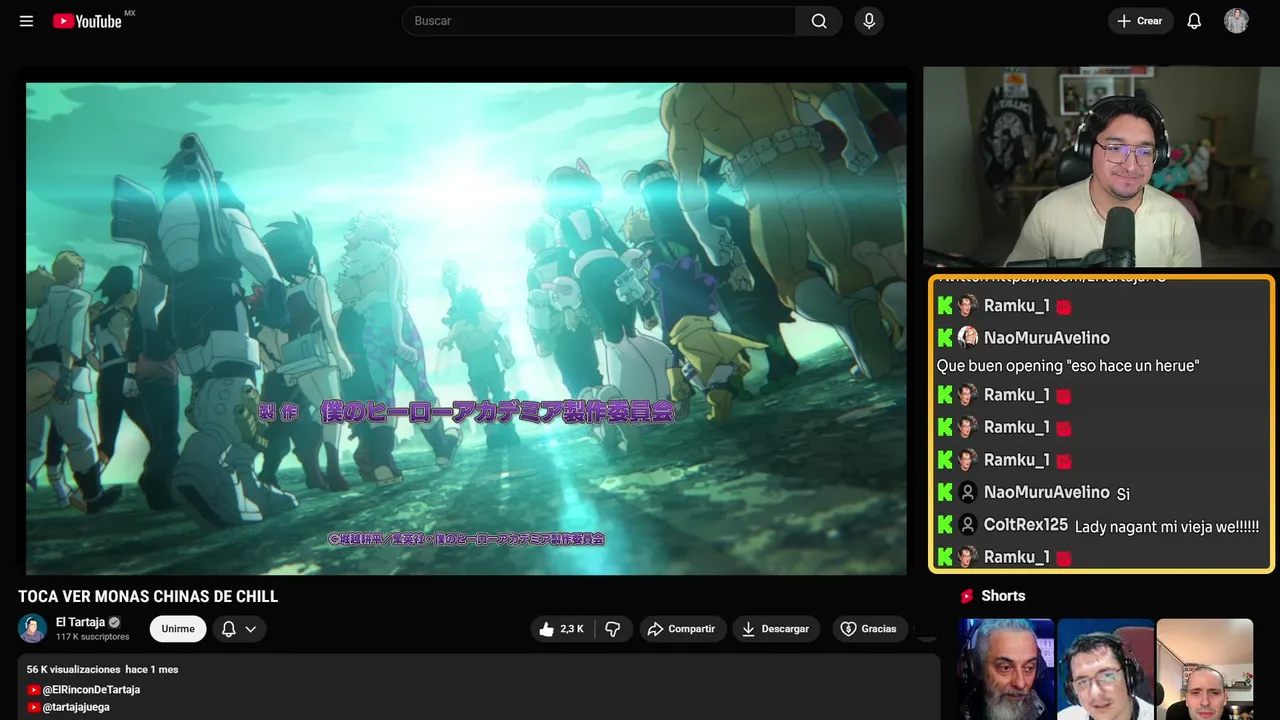
Task: Click the 'Que buen opening' chat message
Action: [1067, 366]
